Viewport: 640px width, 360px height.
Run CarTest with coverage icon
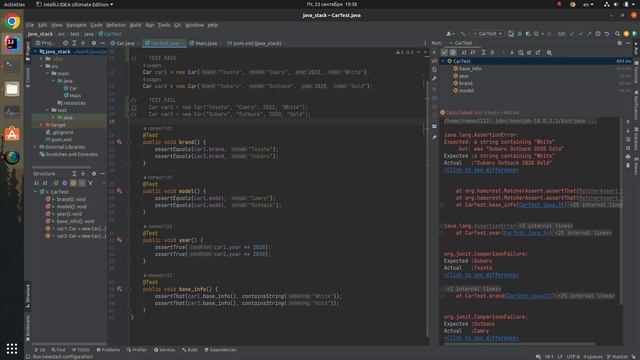pos(528,34)
